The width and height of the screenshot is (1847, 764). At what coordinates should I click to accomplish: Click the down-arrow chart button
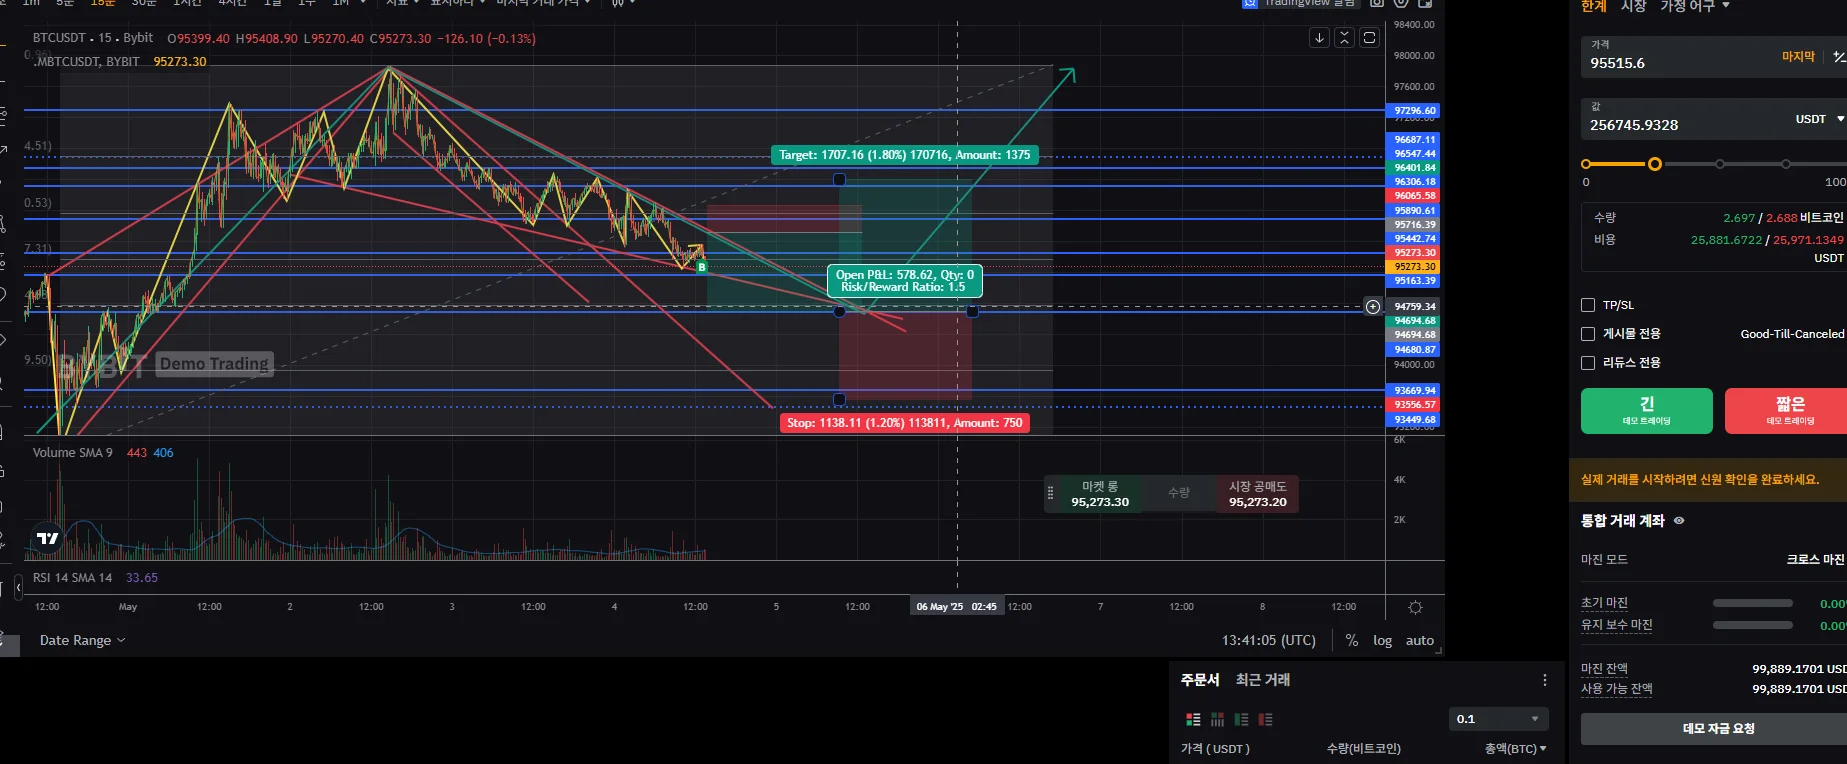coord(1320,38)
